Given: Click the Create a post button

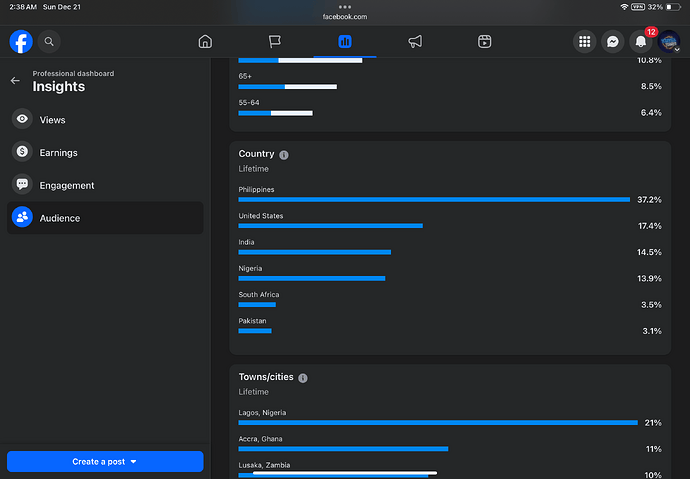Looking at the screenshot, I should tap(105, 462).
